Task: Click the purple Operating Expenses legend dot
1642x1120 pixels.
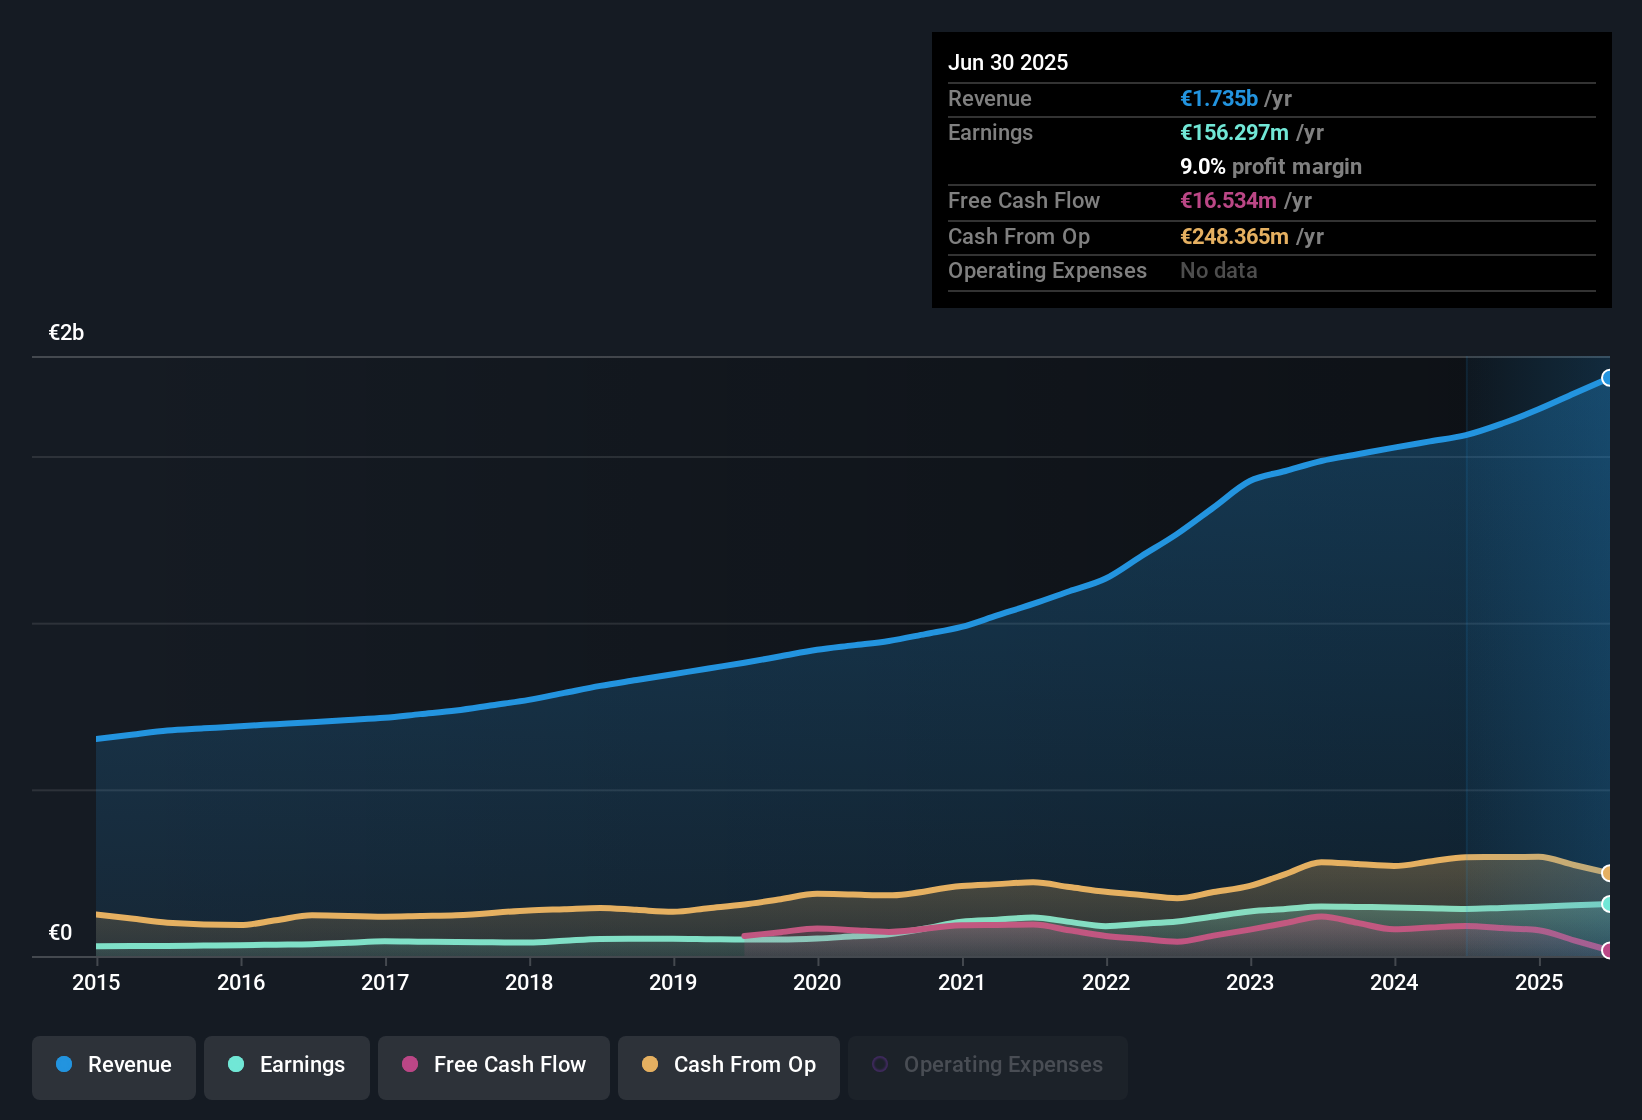Action: click(x=880, y=1066)
